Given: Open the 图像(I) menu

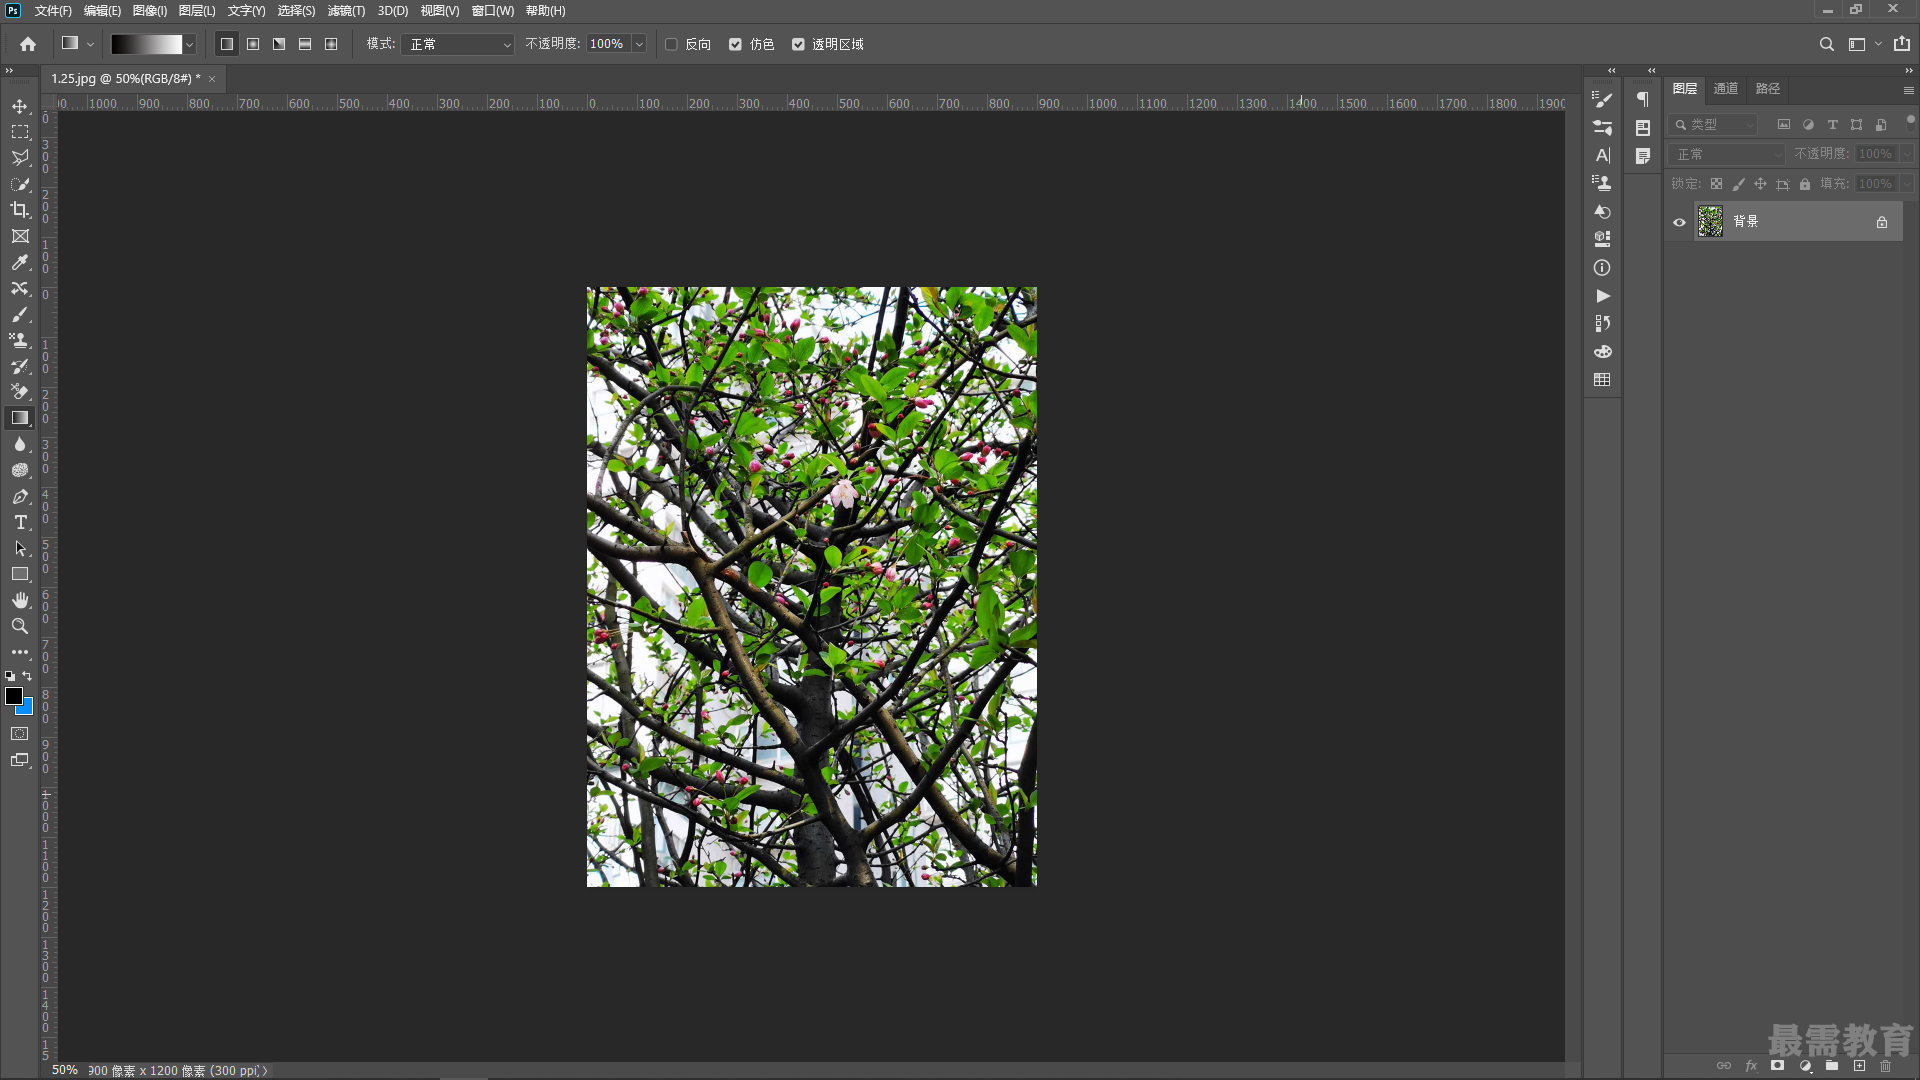Looking at the screenshot, I should 150,11.
